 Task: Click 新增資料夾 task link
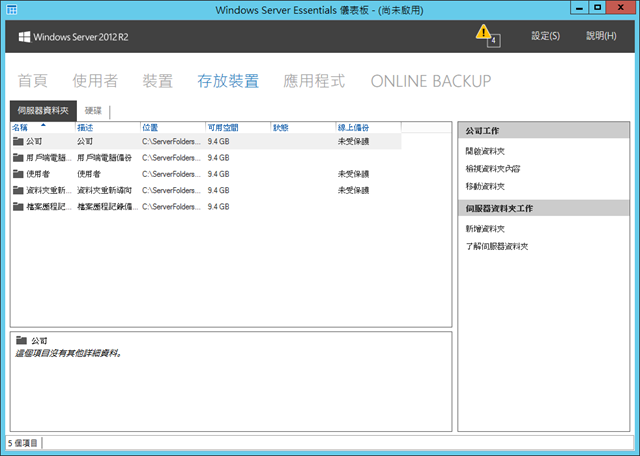click(485, 229)
